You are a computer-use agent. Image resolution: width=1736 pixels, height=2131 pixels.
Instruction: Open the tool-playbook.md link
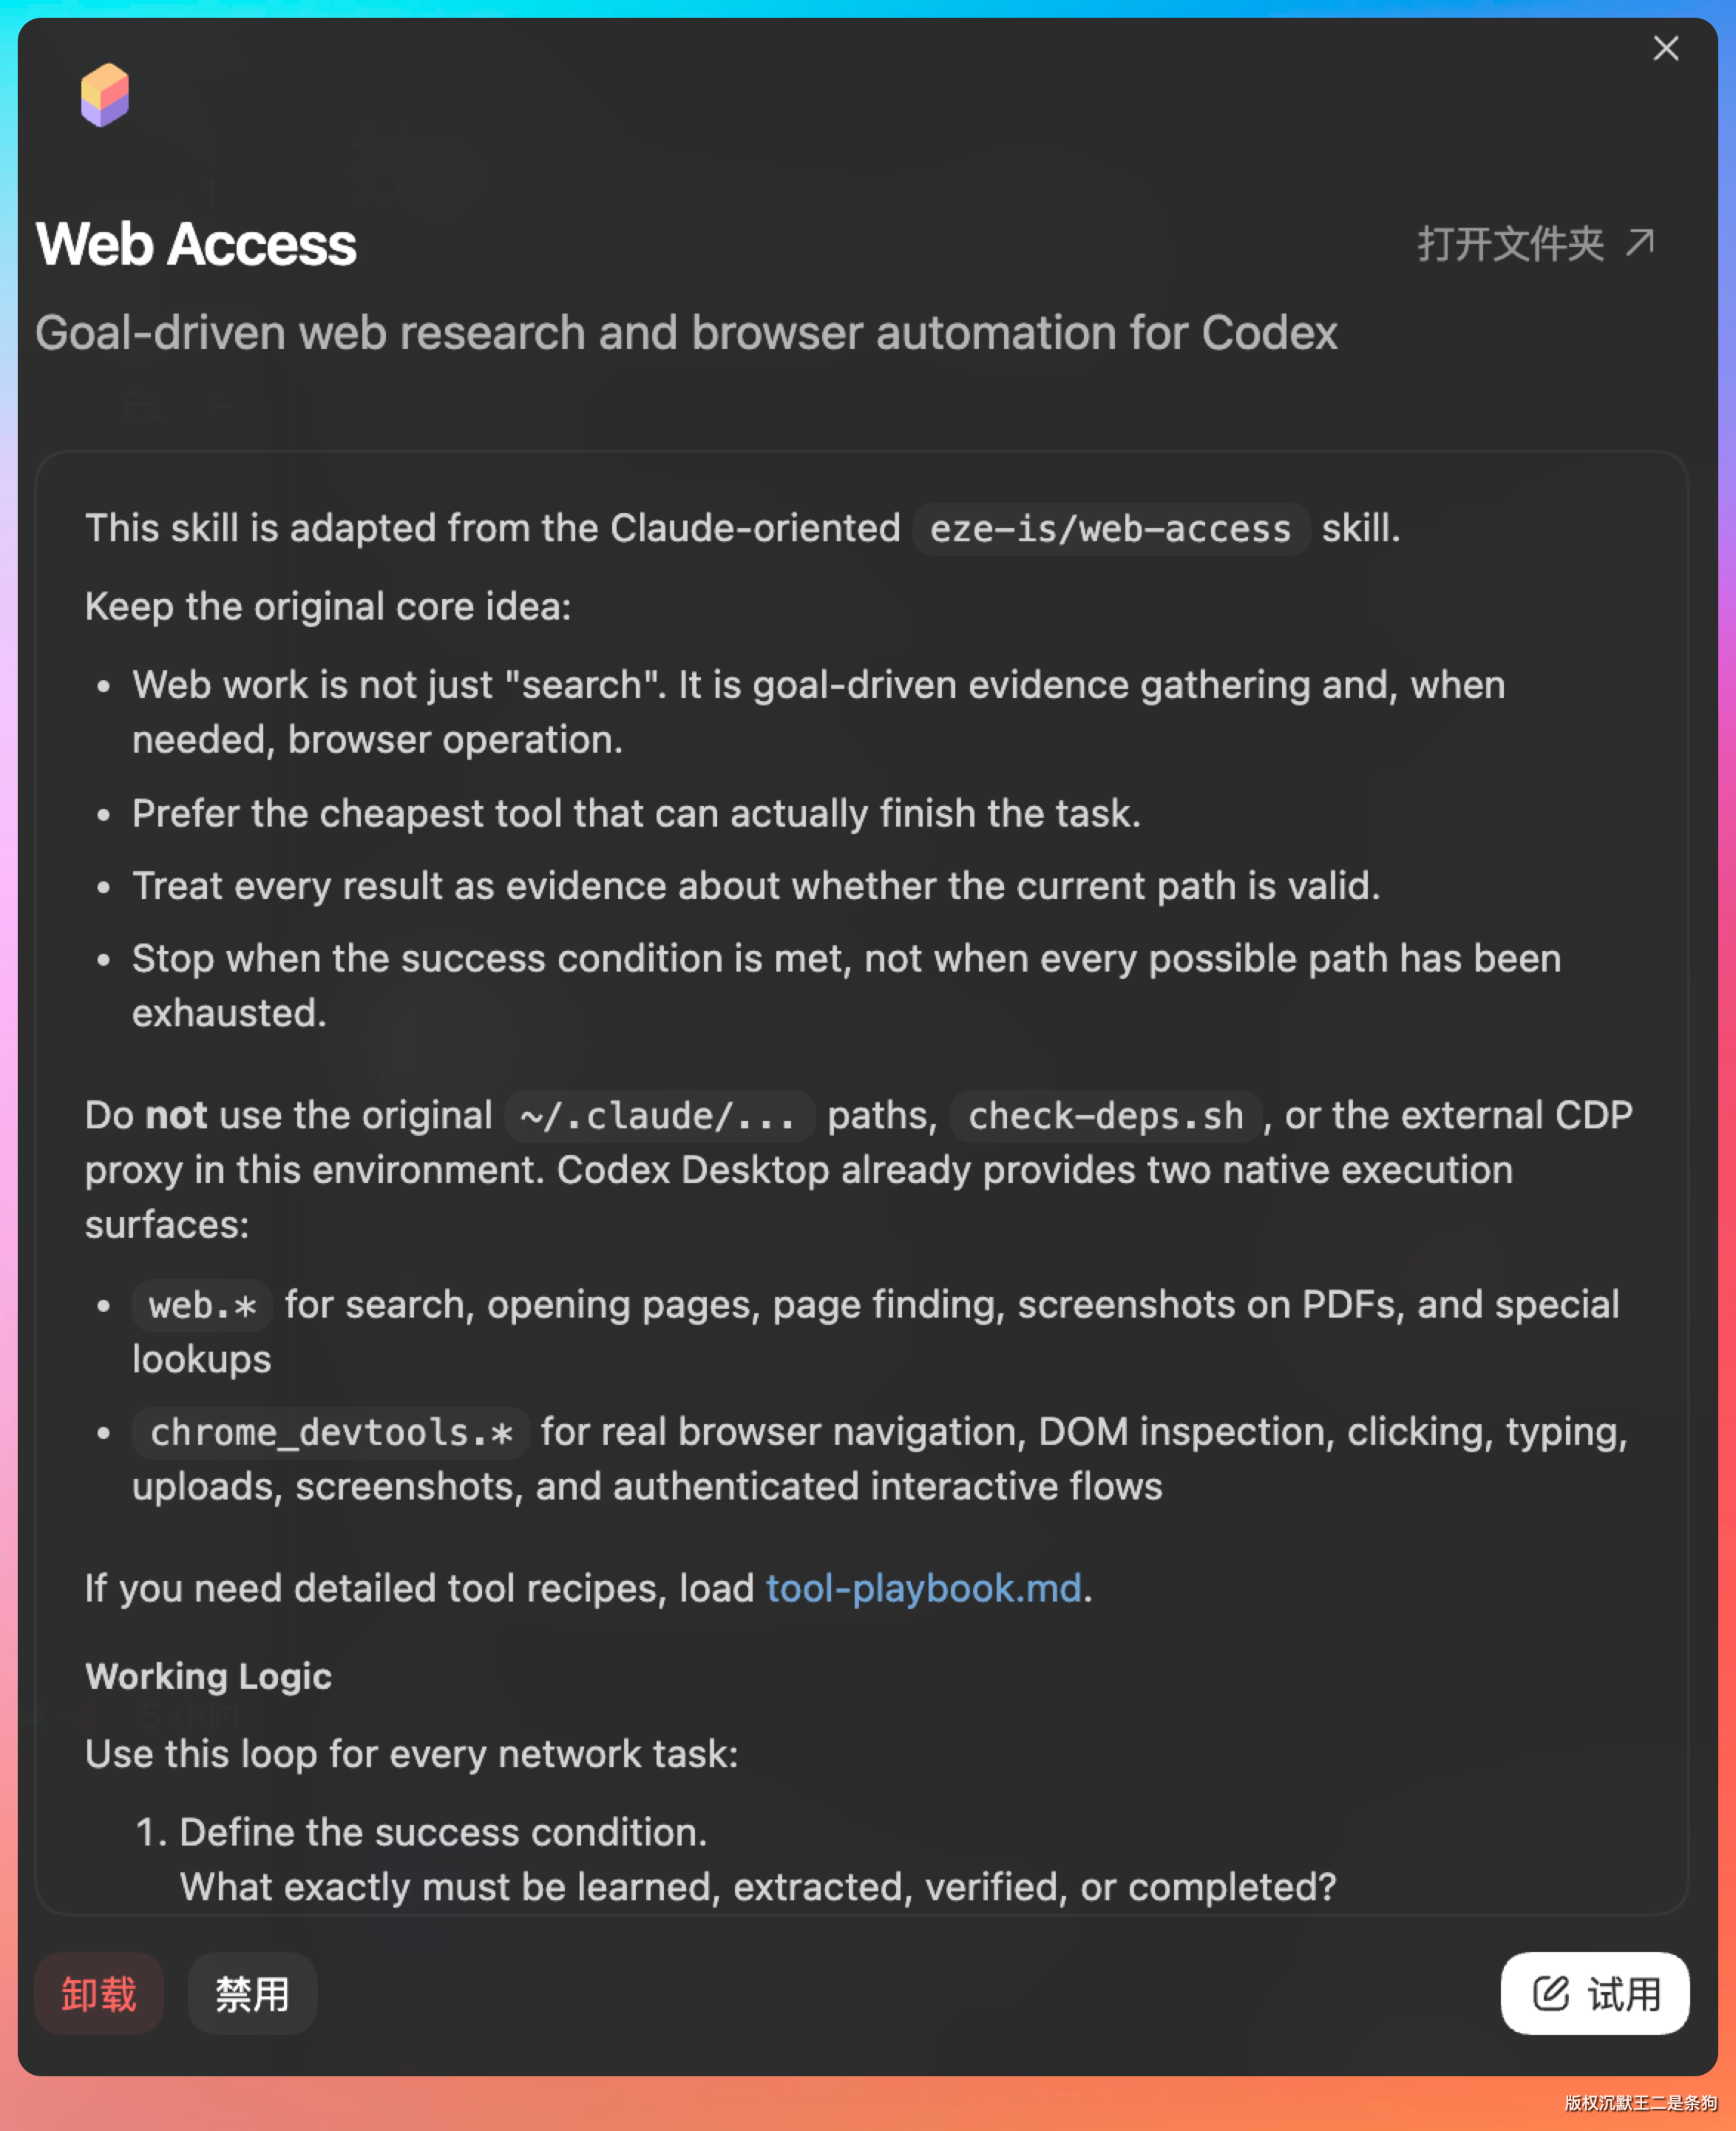923,1588
